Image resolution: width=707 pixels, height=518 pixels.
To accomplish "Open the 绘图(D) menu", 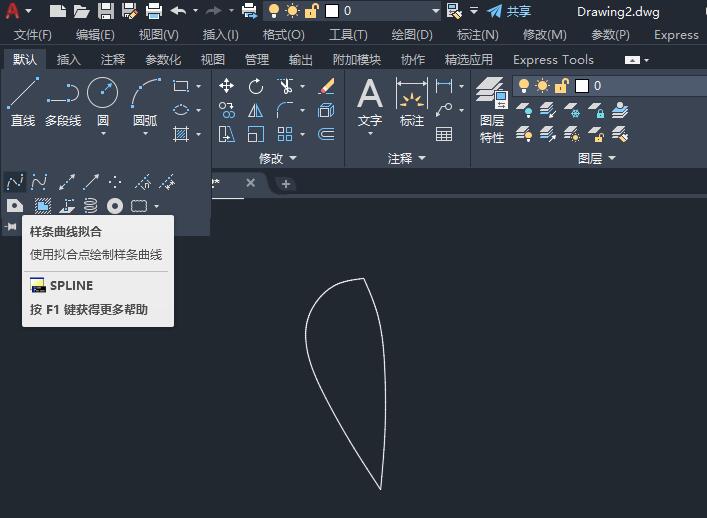I will click(x=412, y=35).
